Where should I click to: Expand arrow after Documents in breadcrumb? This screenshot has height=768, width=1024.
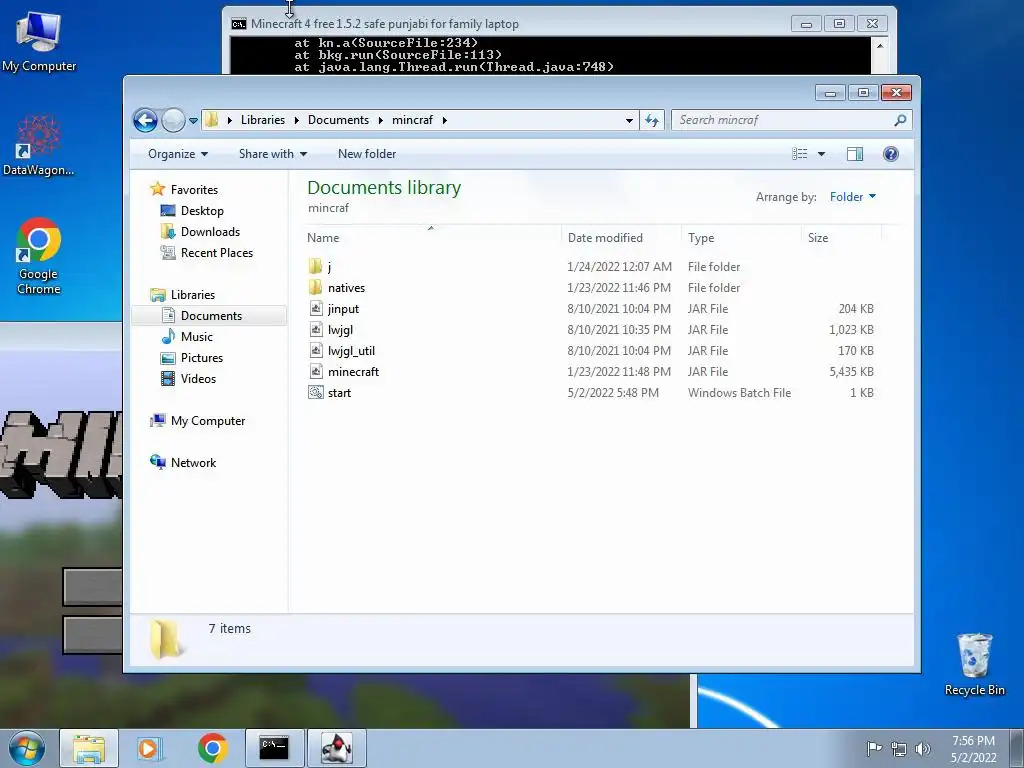click(x=381, y=120)
